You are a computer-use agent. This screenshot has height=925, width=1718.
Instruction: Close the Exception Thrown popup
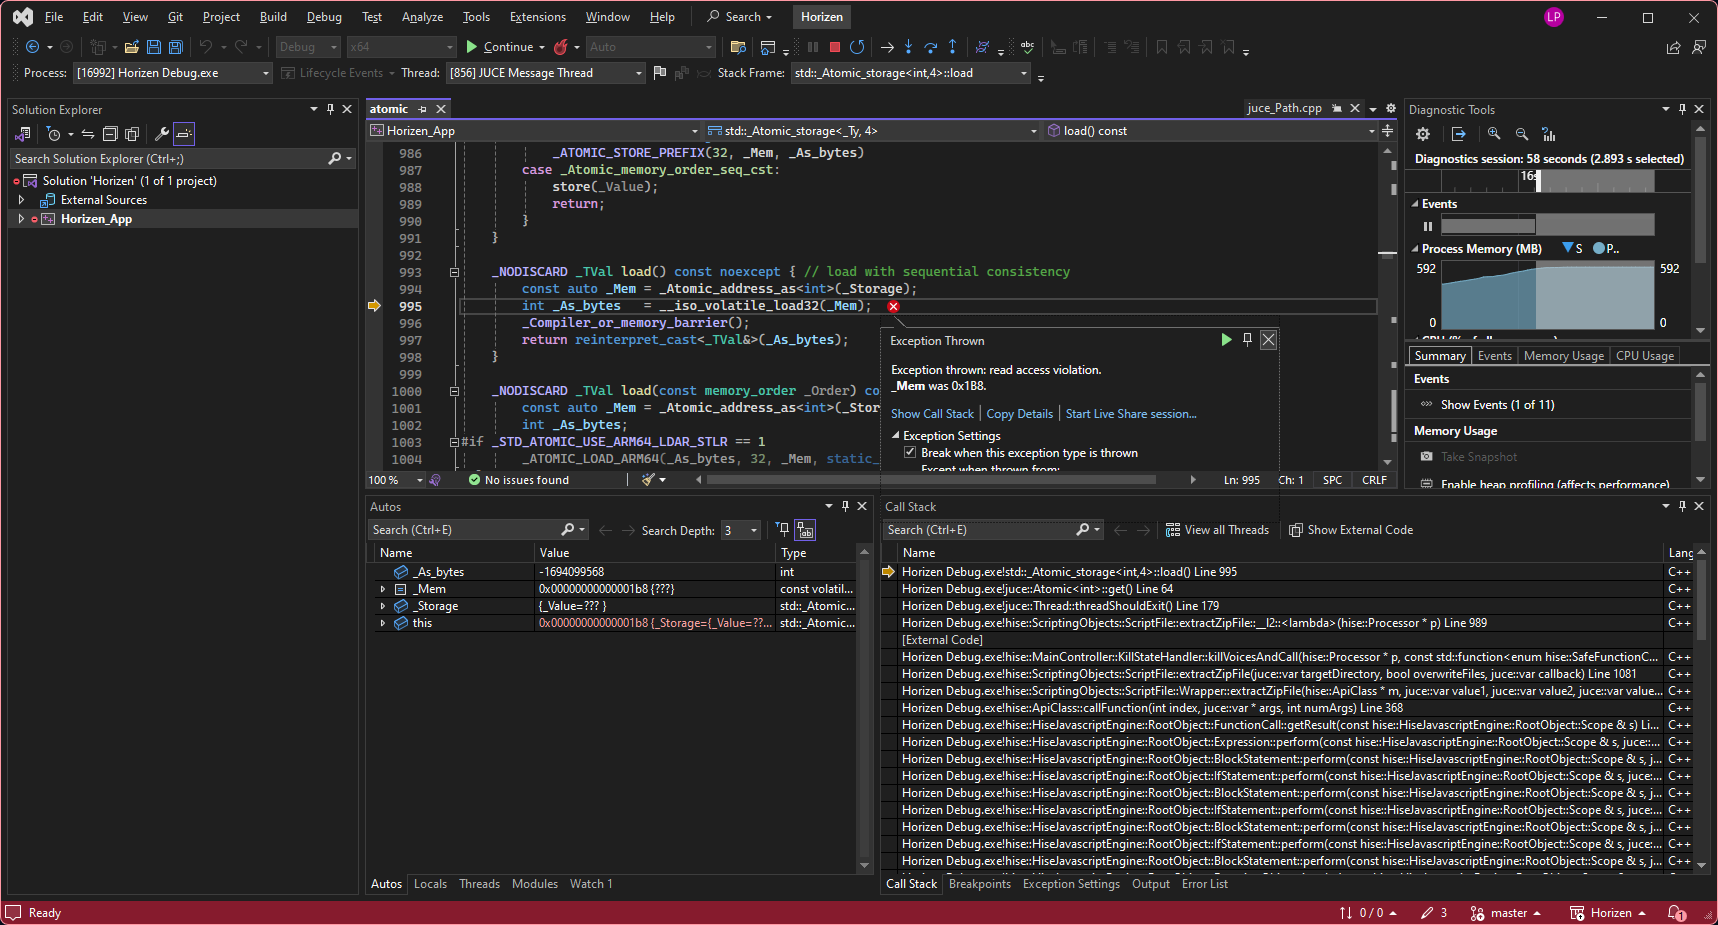coord(1268,340)
